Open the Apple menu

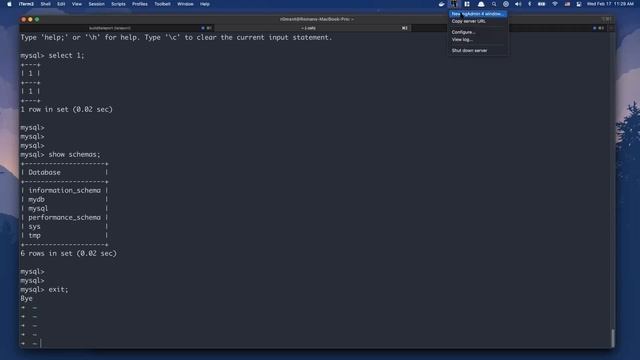[x=9, y=4]
